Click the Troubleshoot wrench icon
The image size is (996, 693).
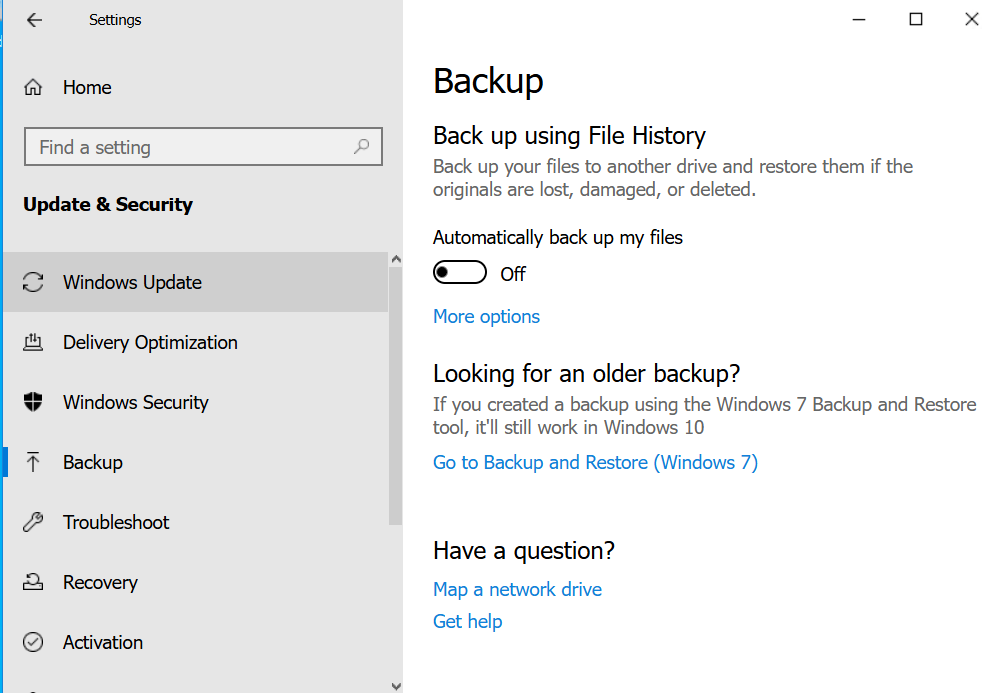pos(33,522)
